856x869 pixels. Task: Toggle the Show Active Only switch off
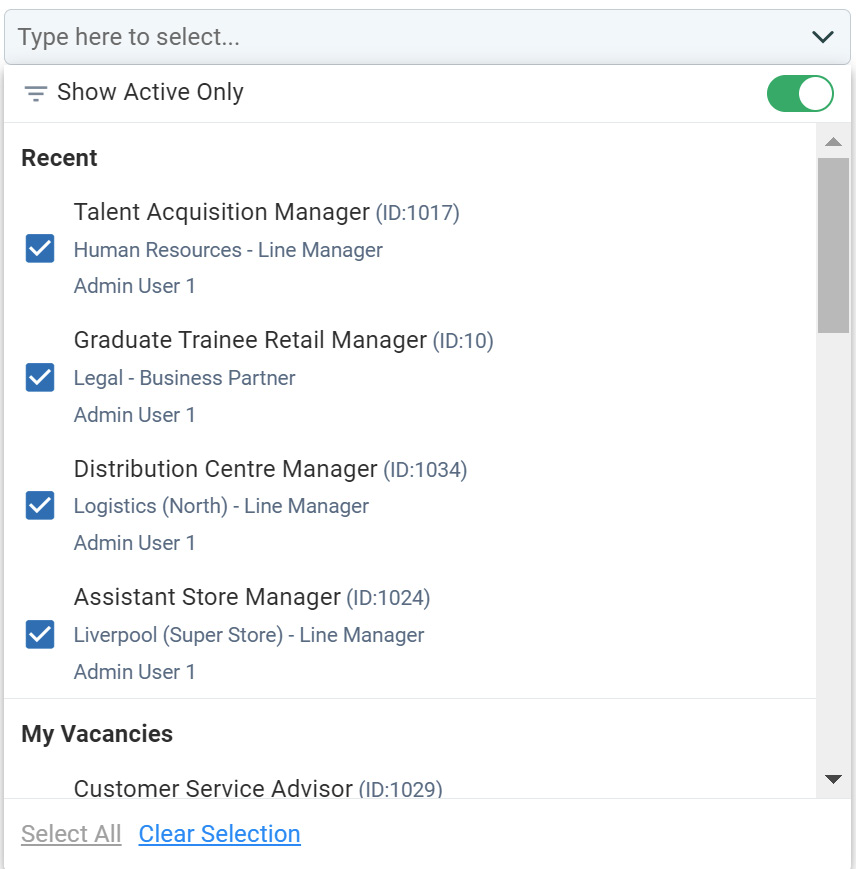[800, 93]
